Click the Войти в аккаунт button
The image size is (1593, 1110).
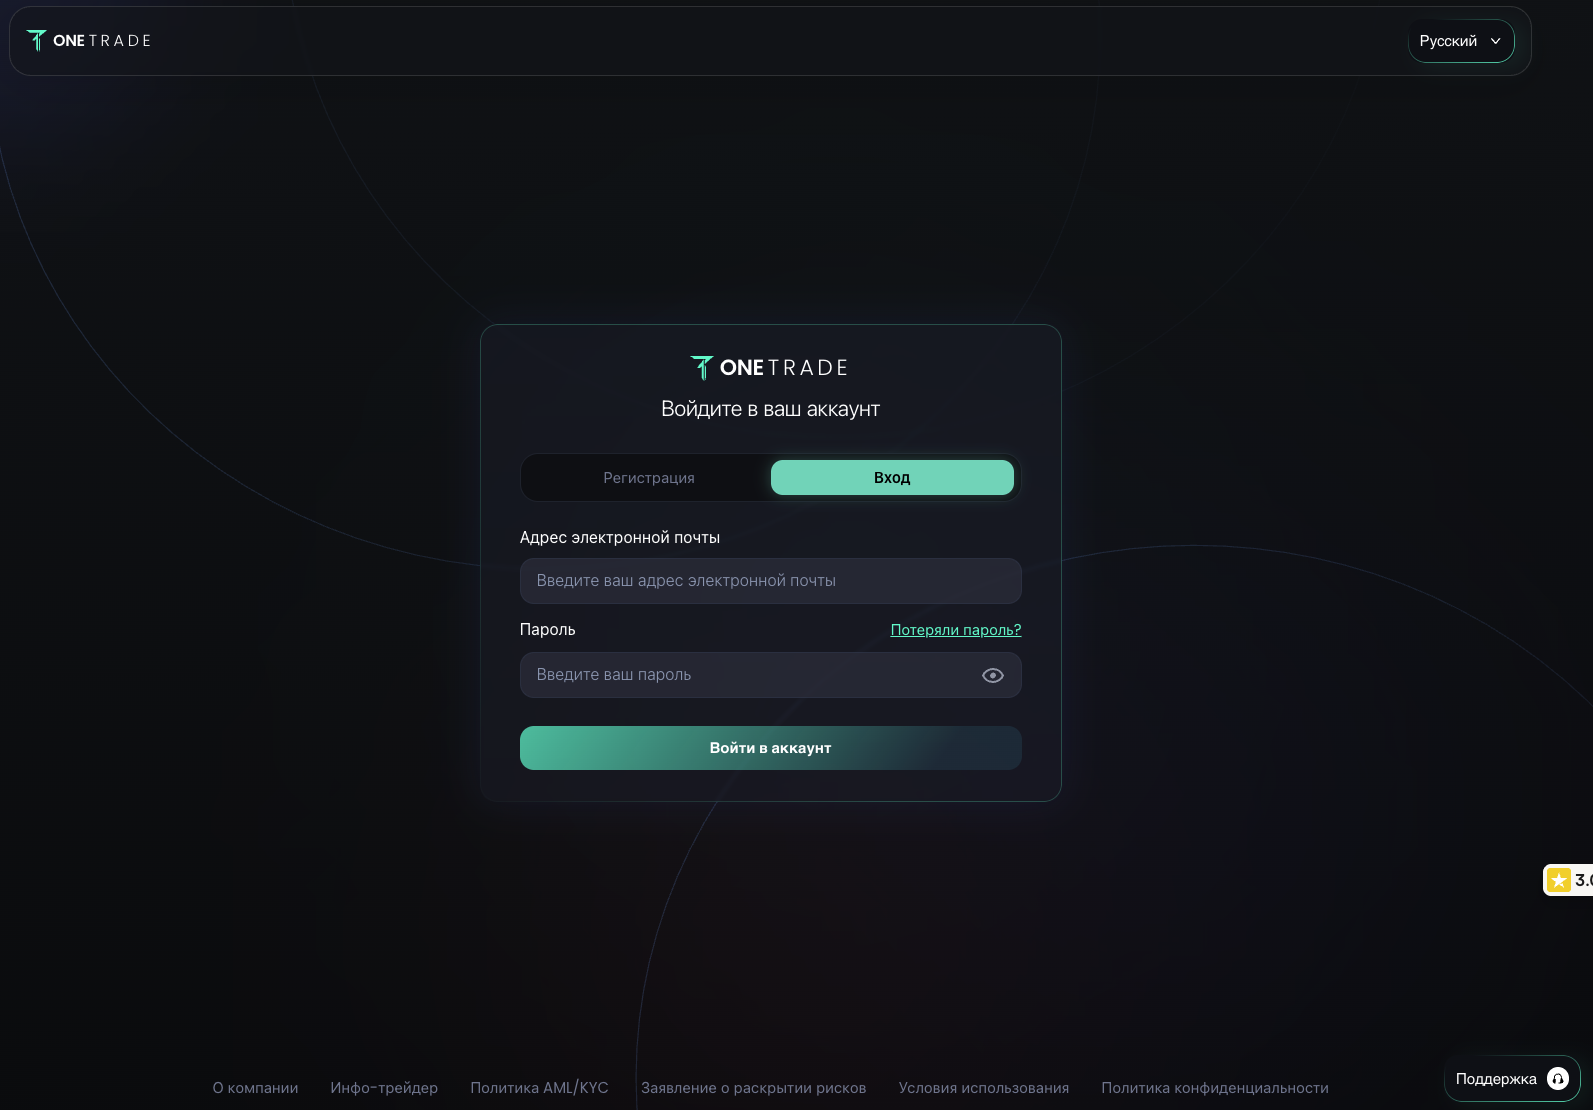coord(770,748)
